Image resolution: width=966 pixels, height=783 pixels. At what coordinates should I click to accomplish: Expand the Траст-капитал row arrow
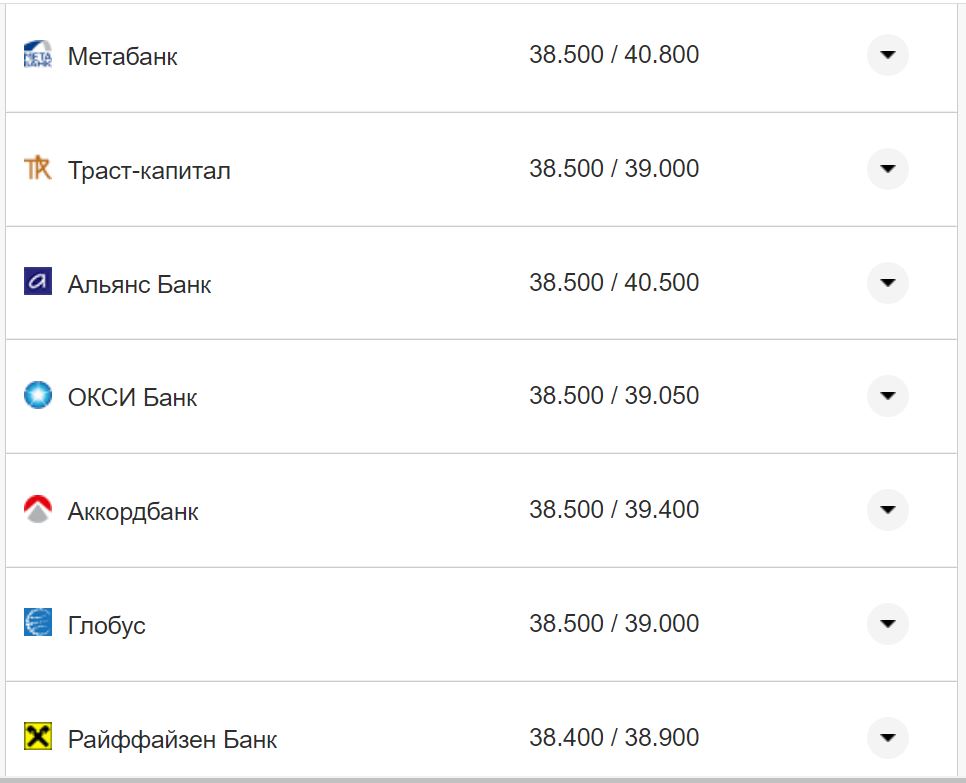pyautogui.click(x=887, y=169)
